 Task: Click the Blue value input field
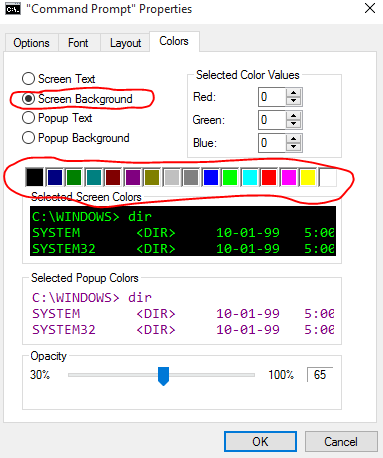tap(272, 143)
